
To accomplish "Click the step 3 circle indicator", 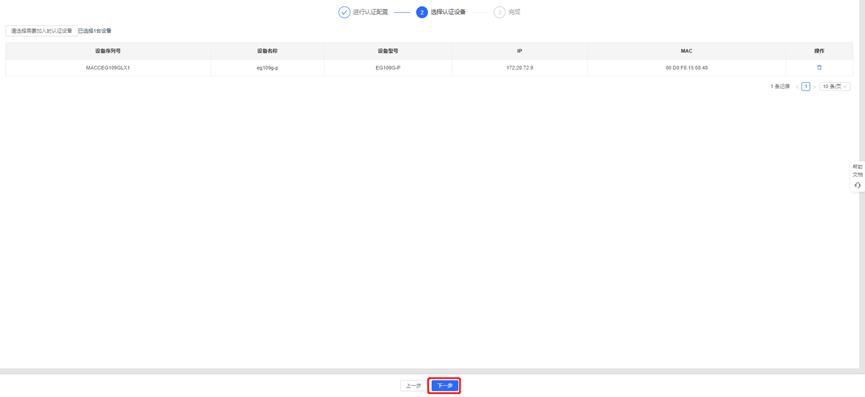I will 499,12.
